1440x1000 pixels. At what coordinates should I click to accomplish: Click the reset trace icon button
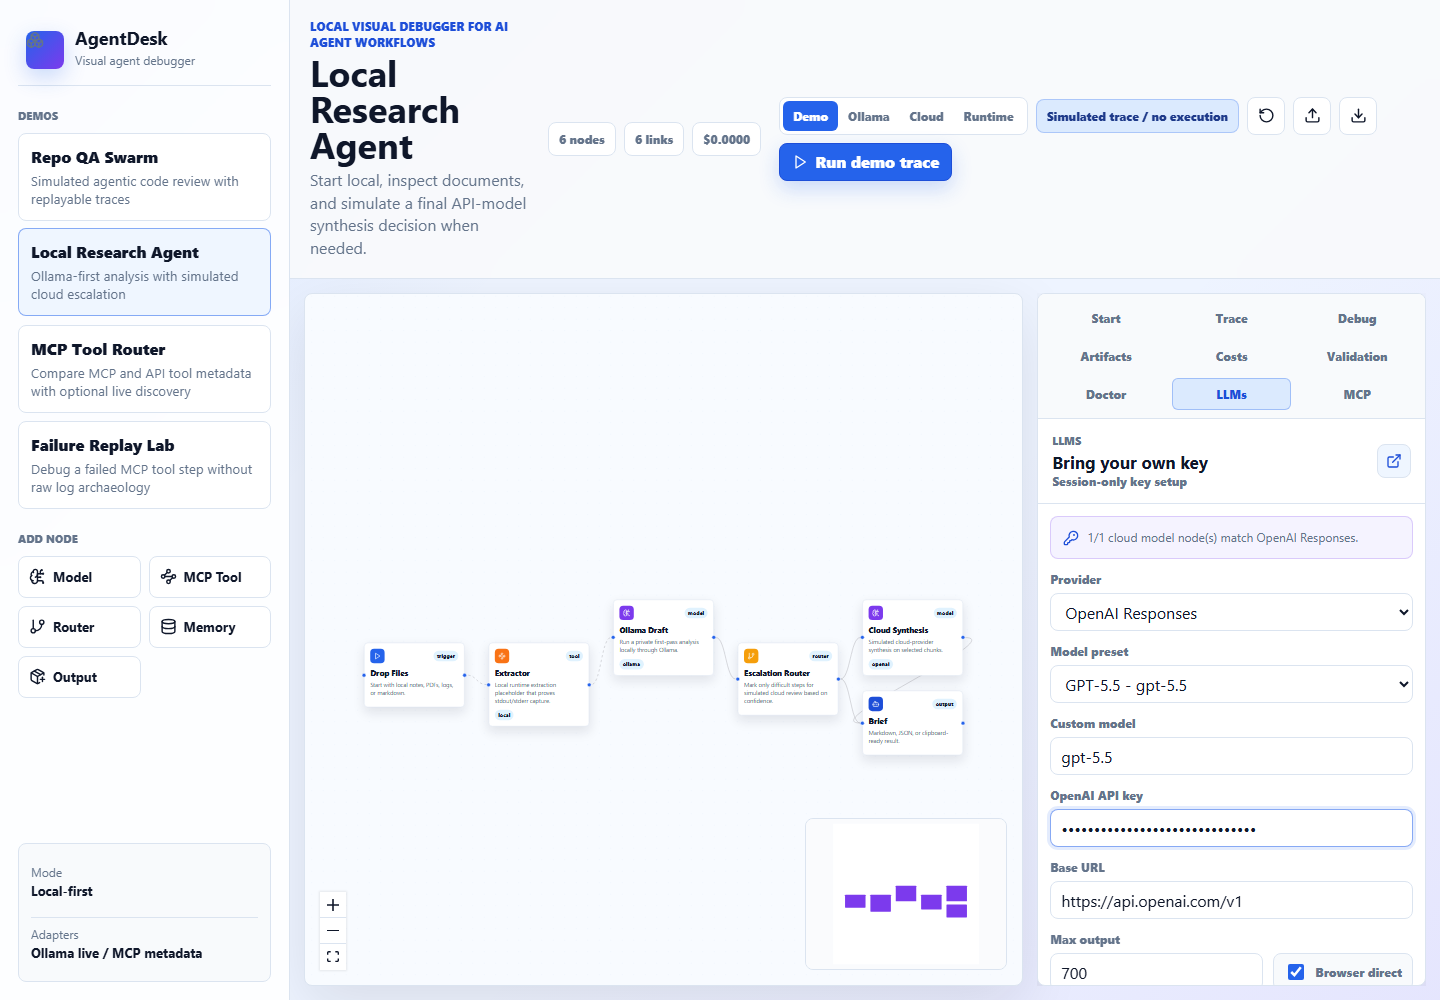[x=1266, y=116]
